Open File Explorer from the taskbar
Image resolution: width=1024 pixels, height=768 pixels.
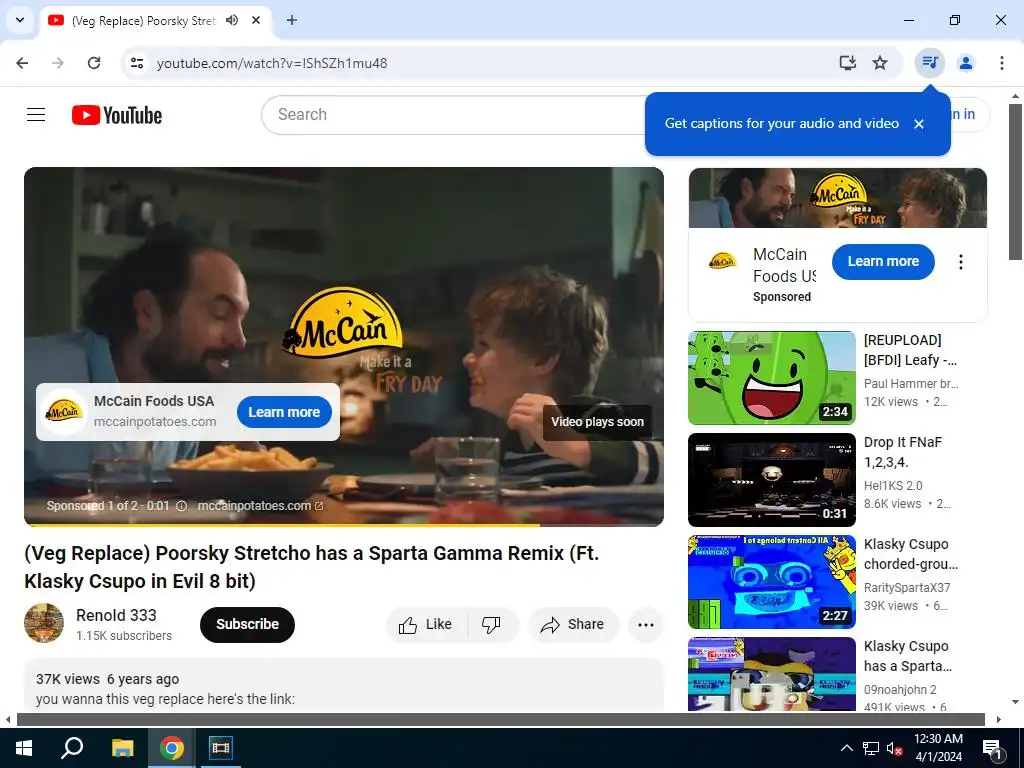(122, 748)
